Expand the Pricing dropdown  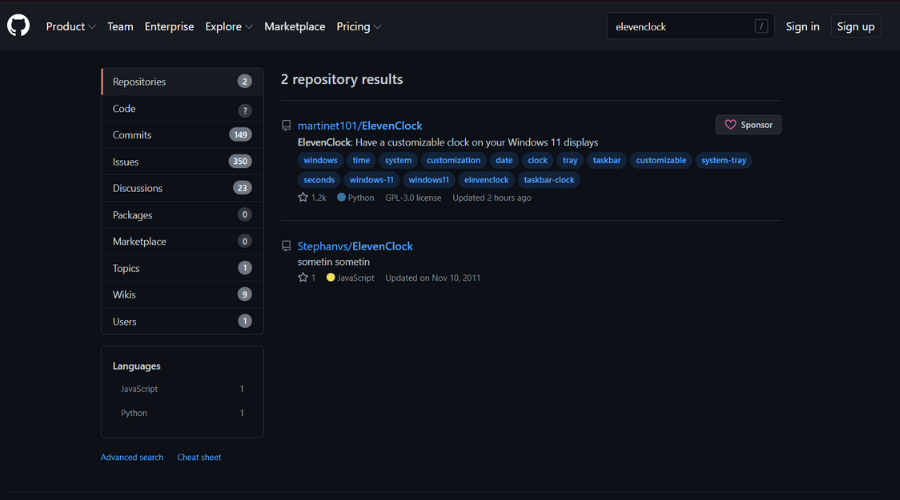(x=358, y=27)
